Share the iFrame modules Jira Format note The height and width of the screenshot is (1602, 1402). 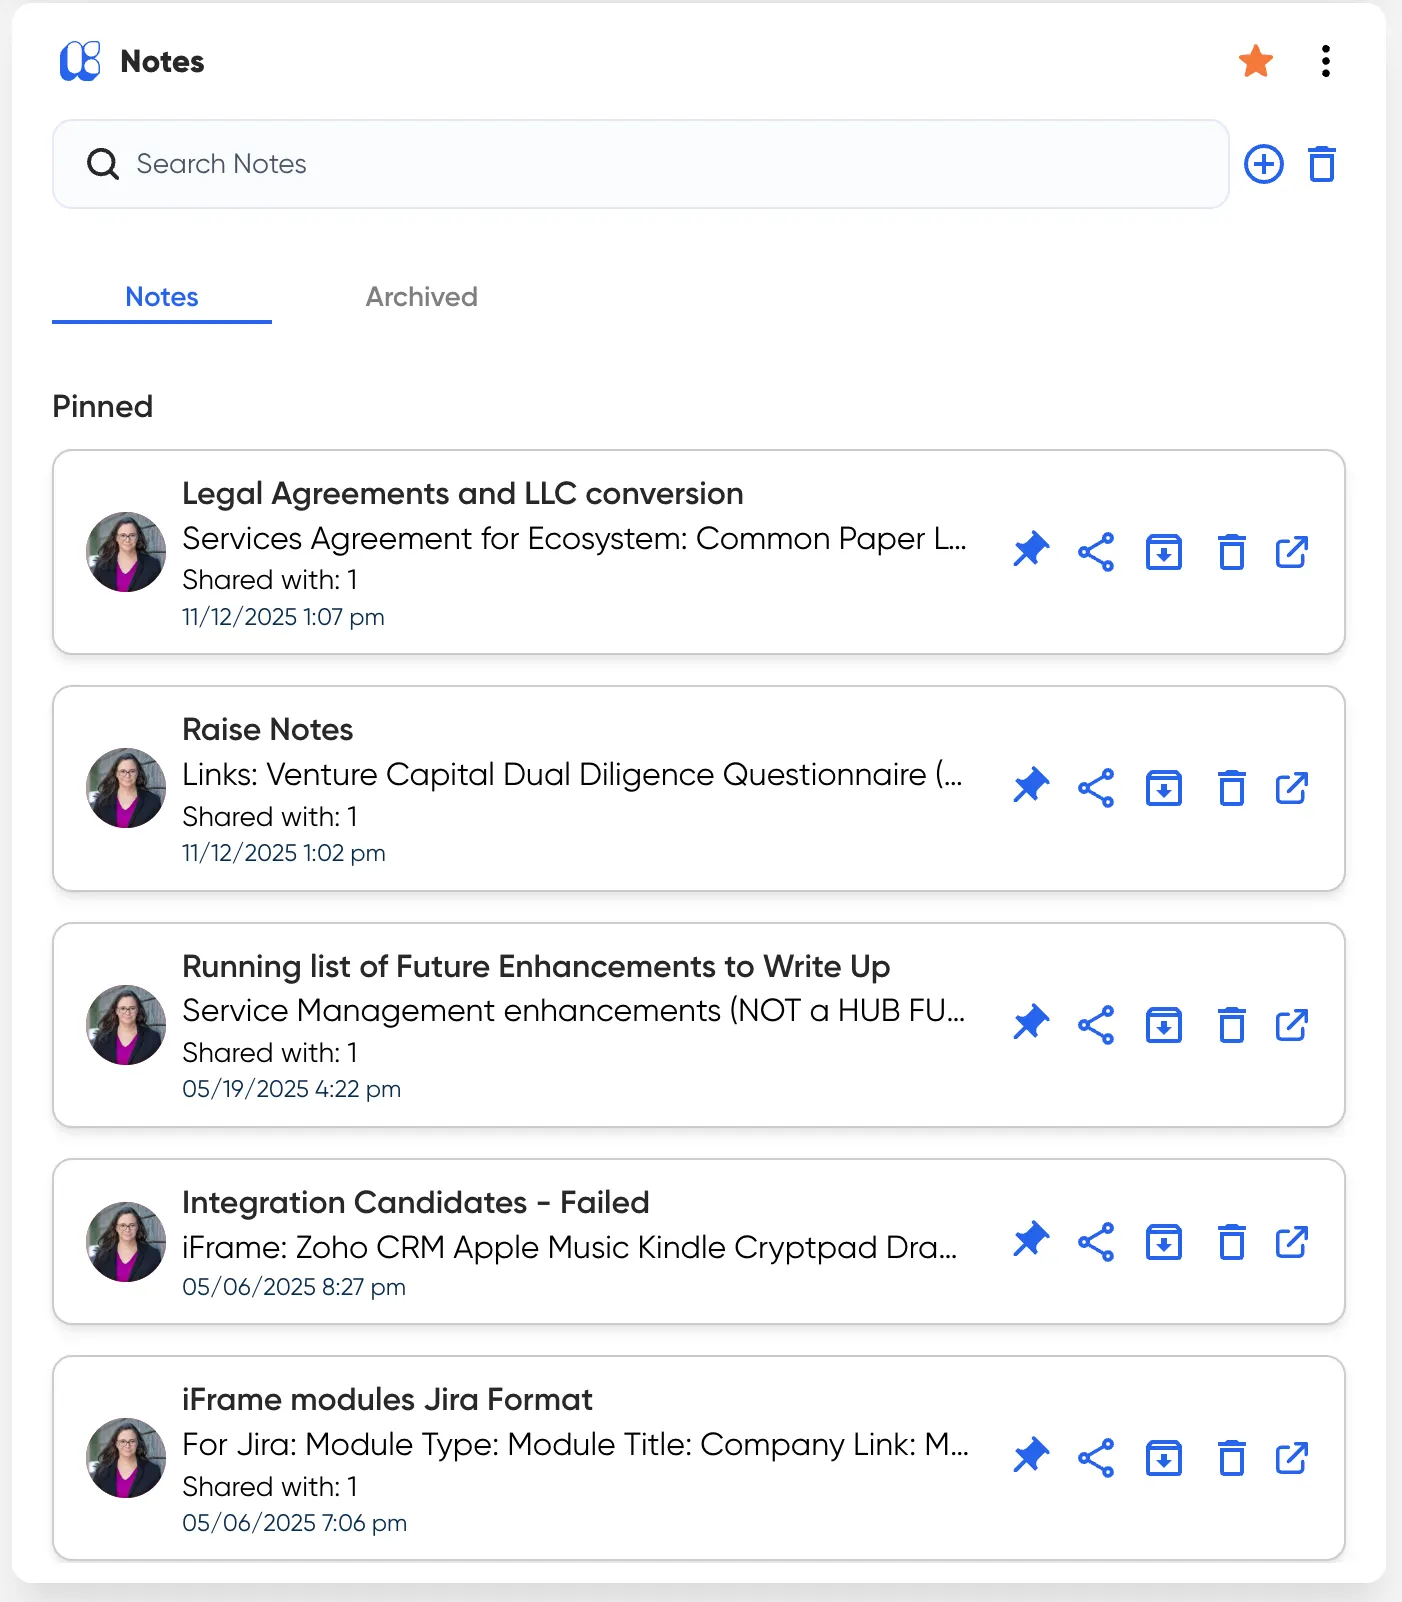[1096, 1458]
